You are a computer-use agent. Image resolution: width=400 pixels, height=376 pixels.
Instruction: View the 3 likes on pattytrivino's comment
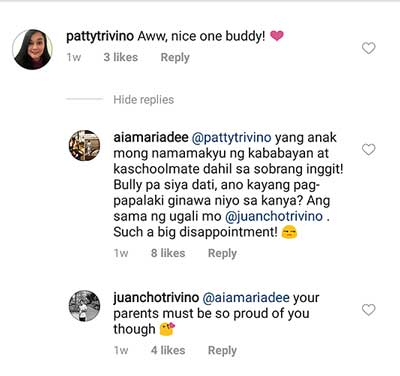pyautogui.click(x=121, y=57)
